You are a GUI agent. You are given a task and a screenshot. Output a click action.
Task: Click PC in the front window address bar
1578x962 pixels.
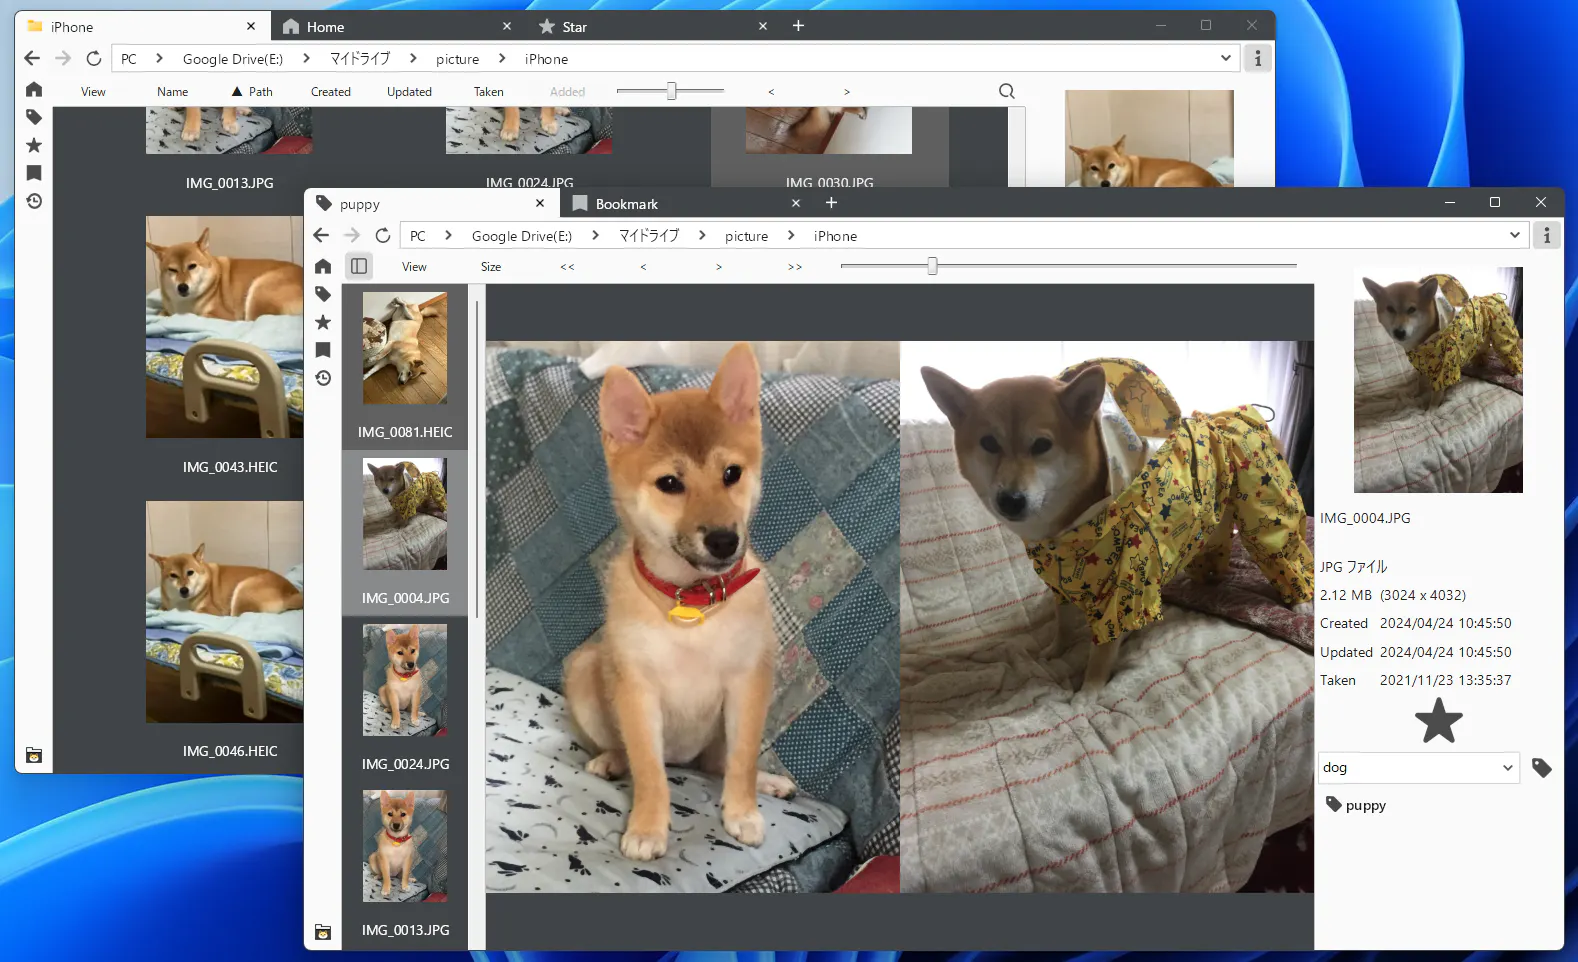418,236
